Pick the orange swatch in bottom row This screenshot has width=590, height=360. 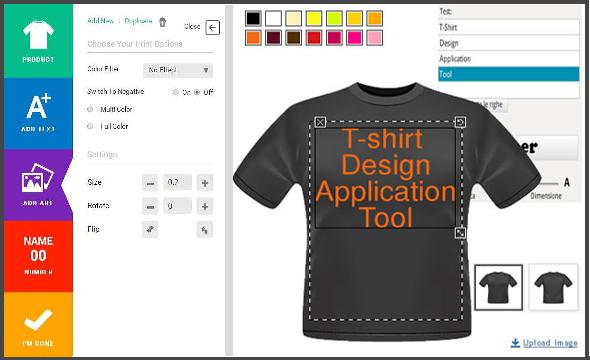tap(253, 38)
